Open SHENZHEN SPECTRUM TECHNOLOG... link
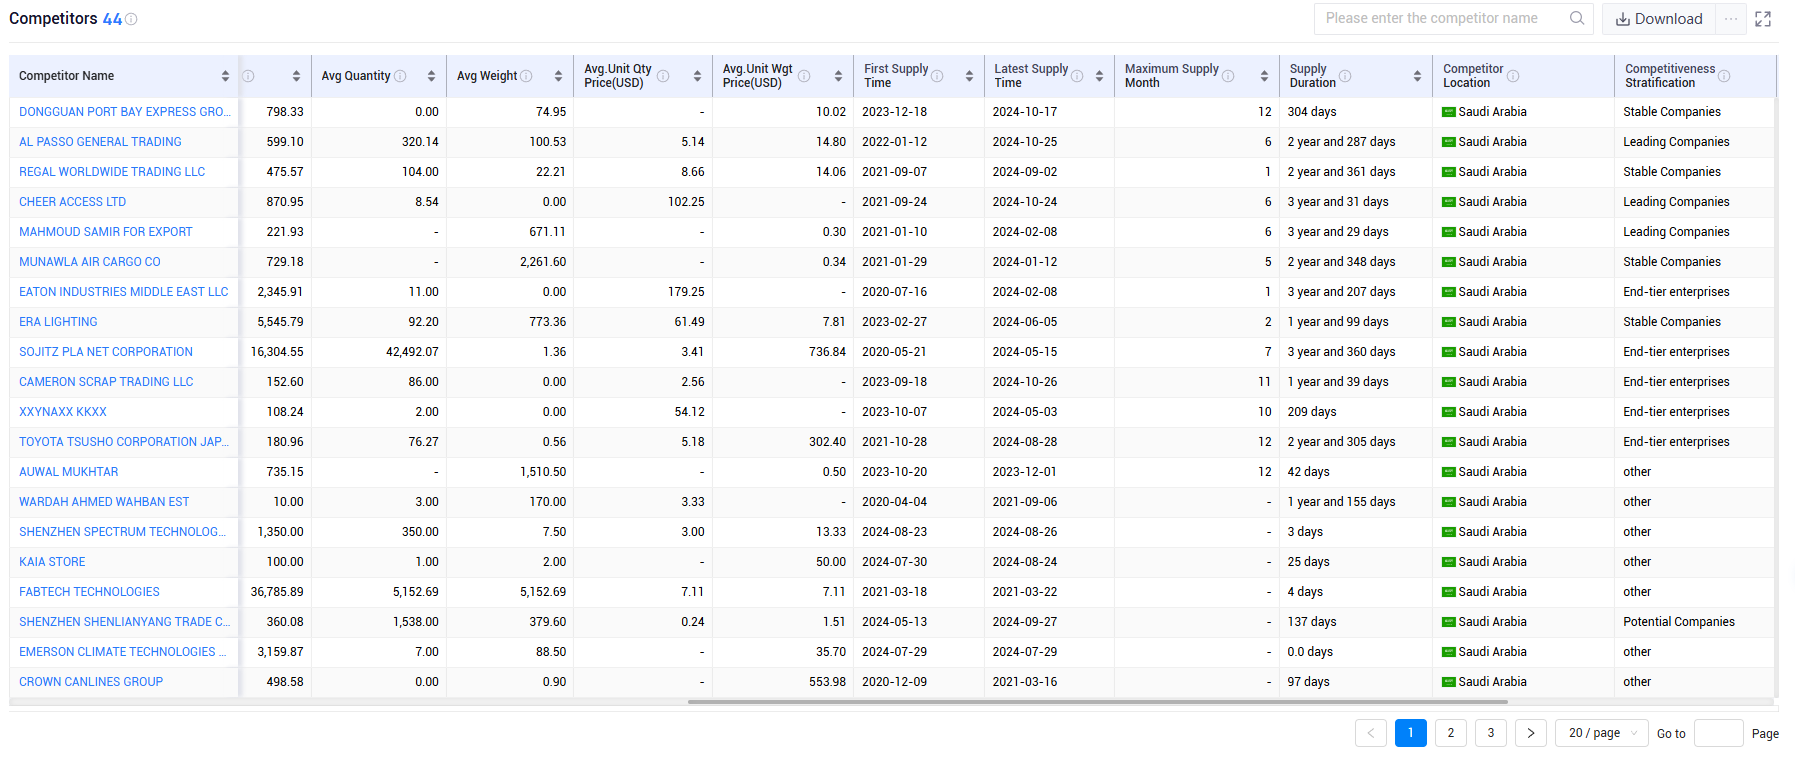 pyautogui.click(x=123, y=532)
